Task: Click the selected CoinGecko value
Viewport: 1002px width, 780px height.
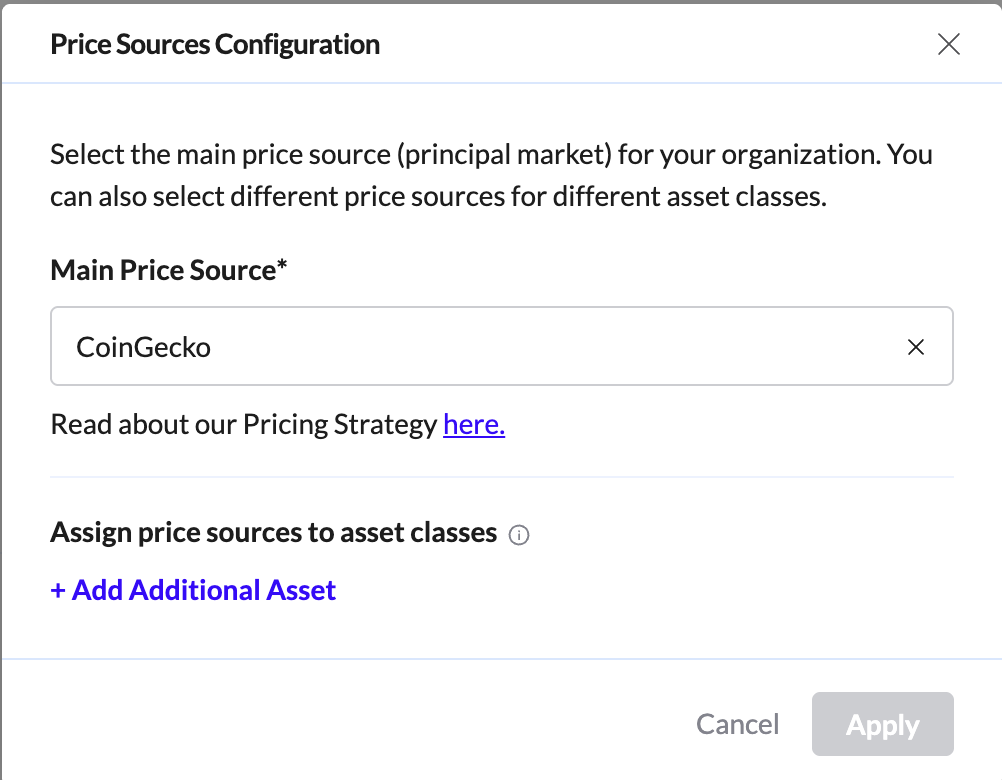Action: tap(144, 347)
